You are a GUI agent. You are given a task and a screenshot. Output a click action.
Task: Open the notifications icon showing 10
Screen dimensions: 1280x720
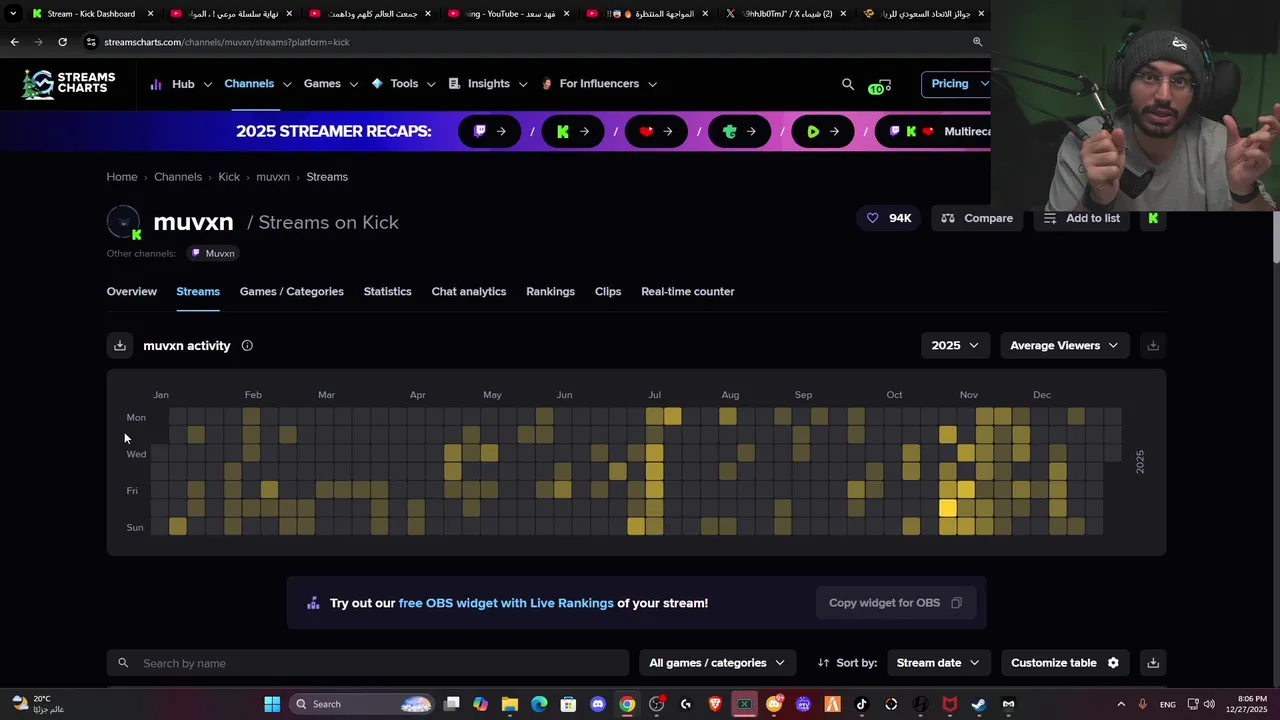pyautogui.click(x=879, y=86)
